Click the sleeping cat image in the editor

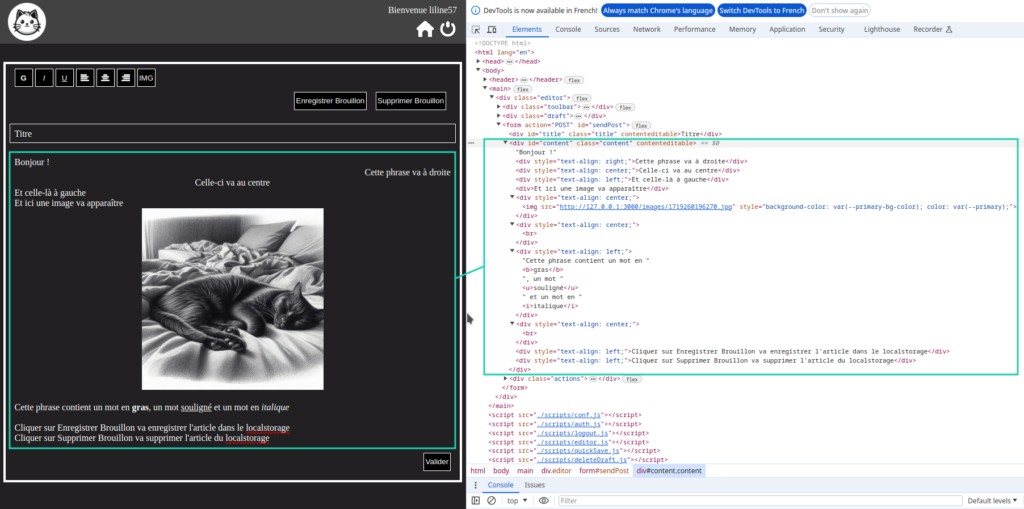(x=232, y=299)
